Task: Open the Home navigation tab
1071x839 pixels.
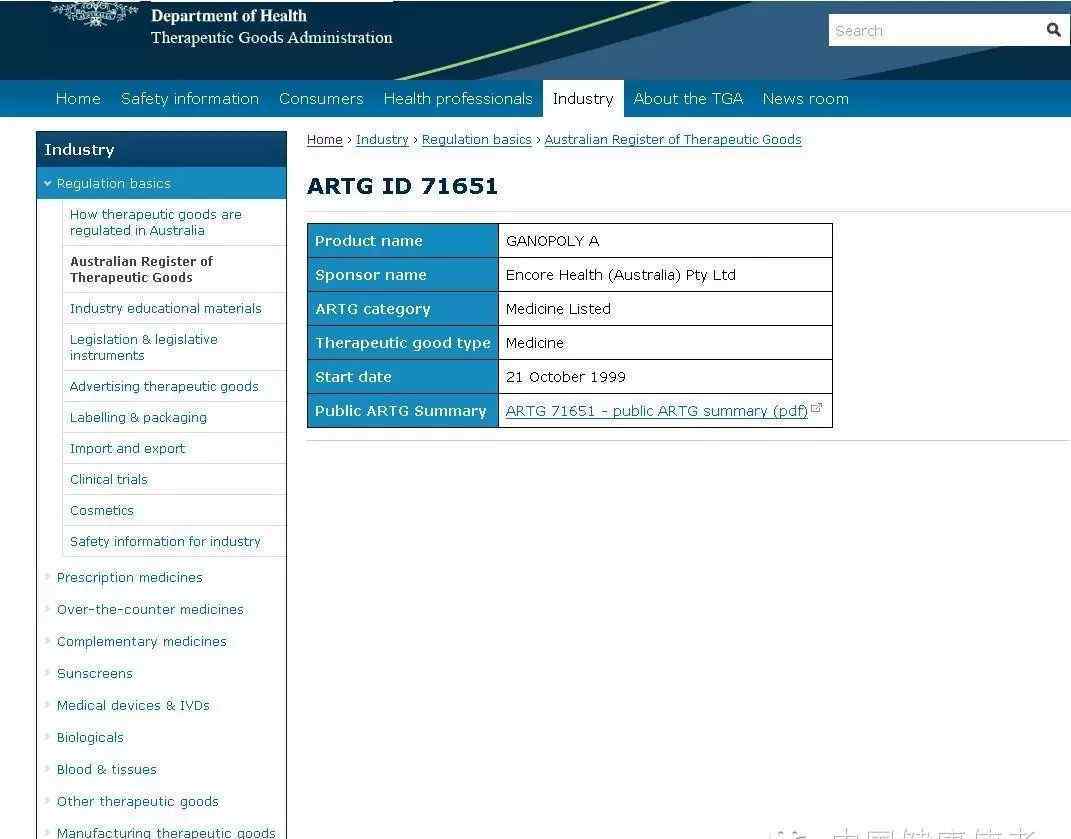Action: pyautogui.click(x=78, y=98)
